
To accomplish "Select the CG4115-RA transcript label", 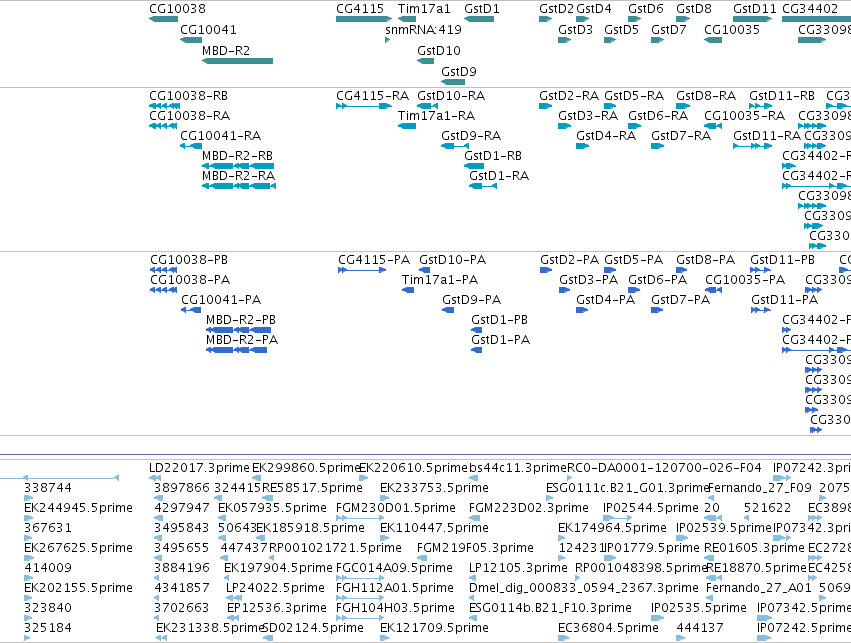I will 372,96.
